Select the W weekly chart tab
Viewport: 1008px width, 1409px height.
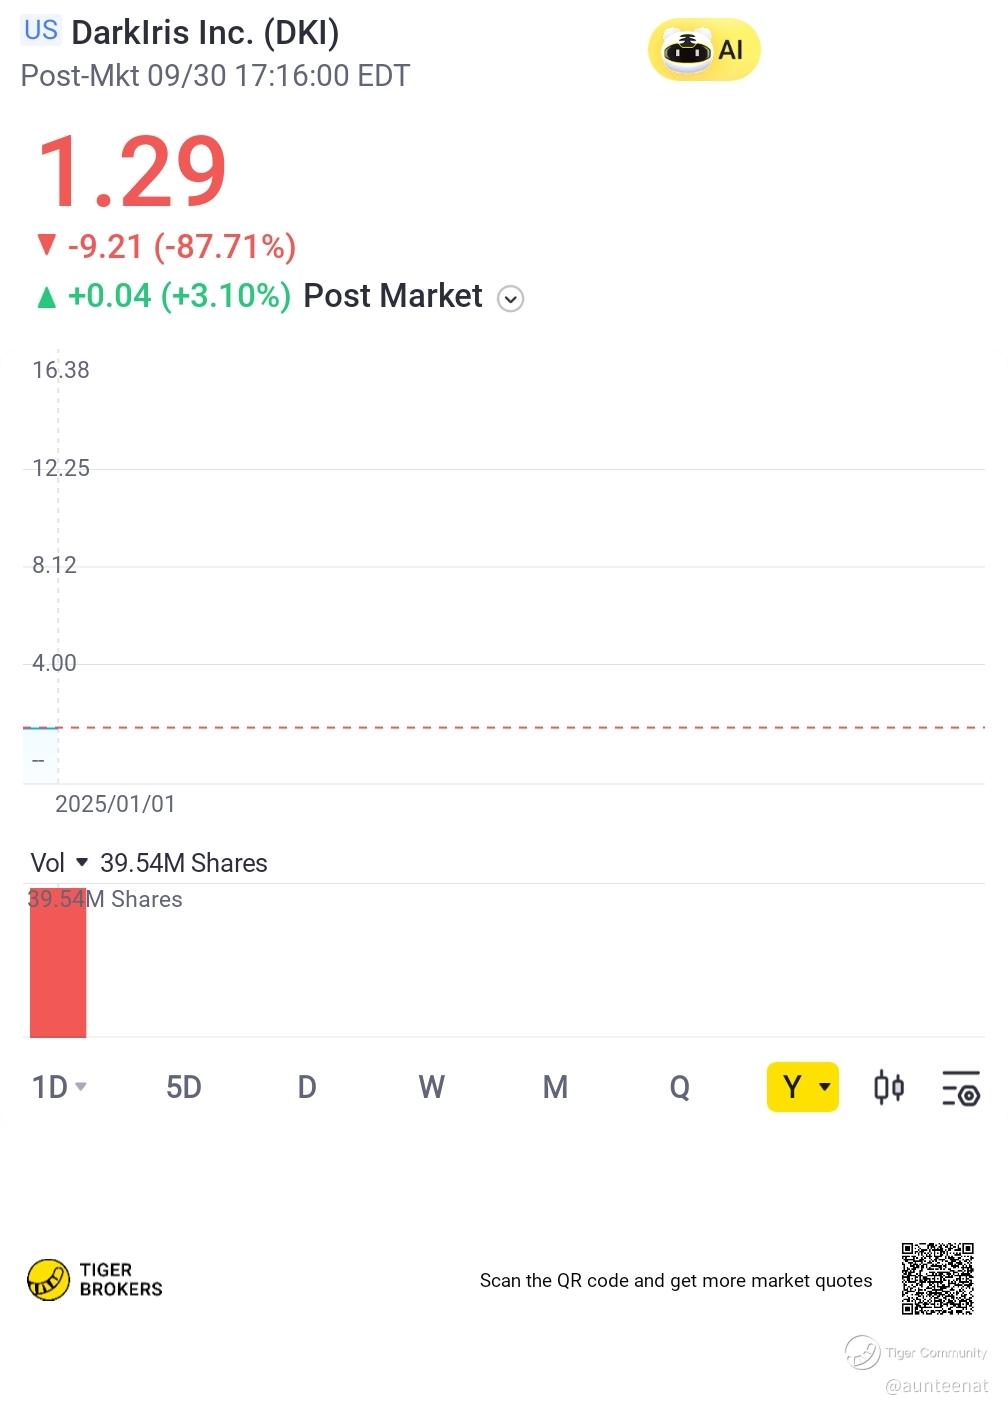pyautogui.click(x=431, y=1087)
